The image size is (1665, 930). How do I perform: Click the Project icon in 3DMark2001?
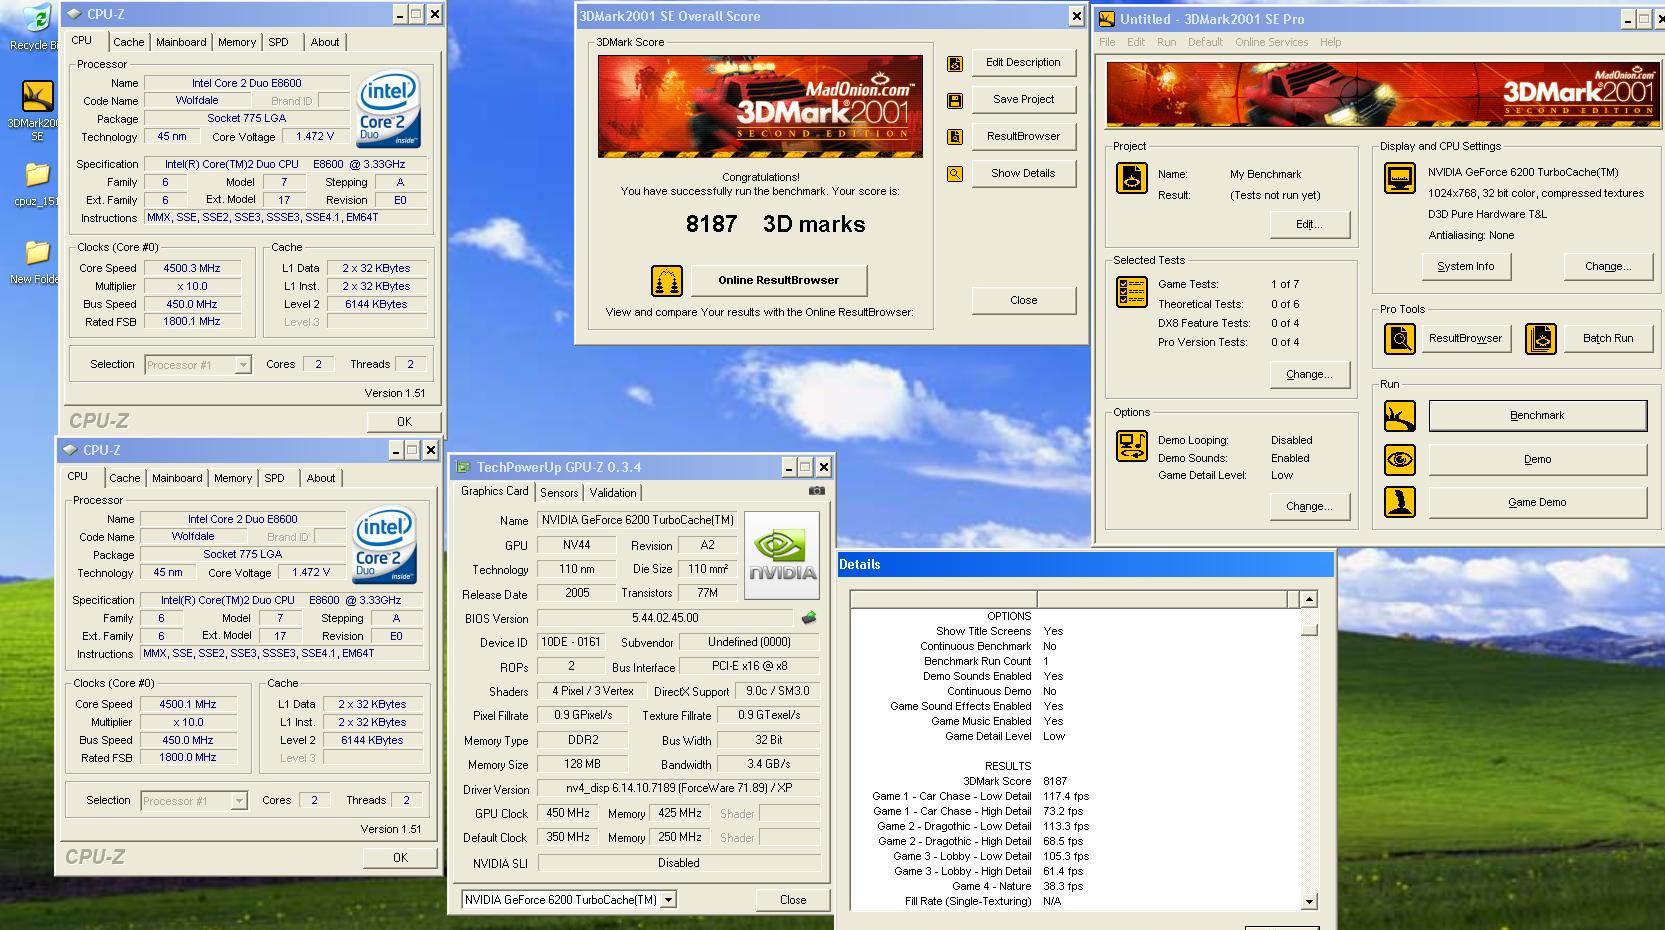point(1132,178)
